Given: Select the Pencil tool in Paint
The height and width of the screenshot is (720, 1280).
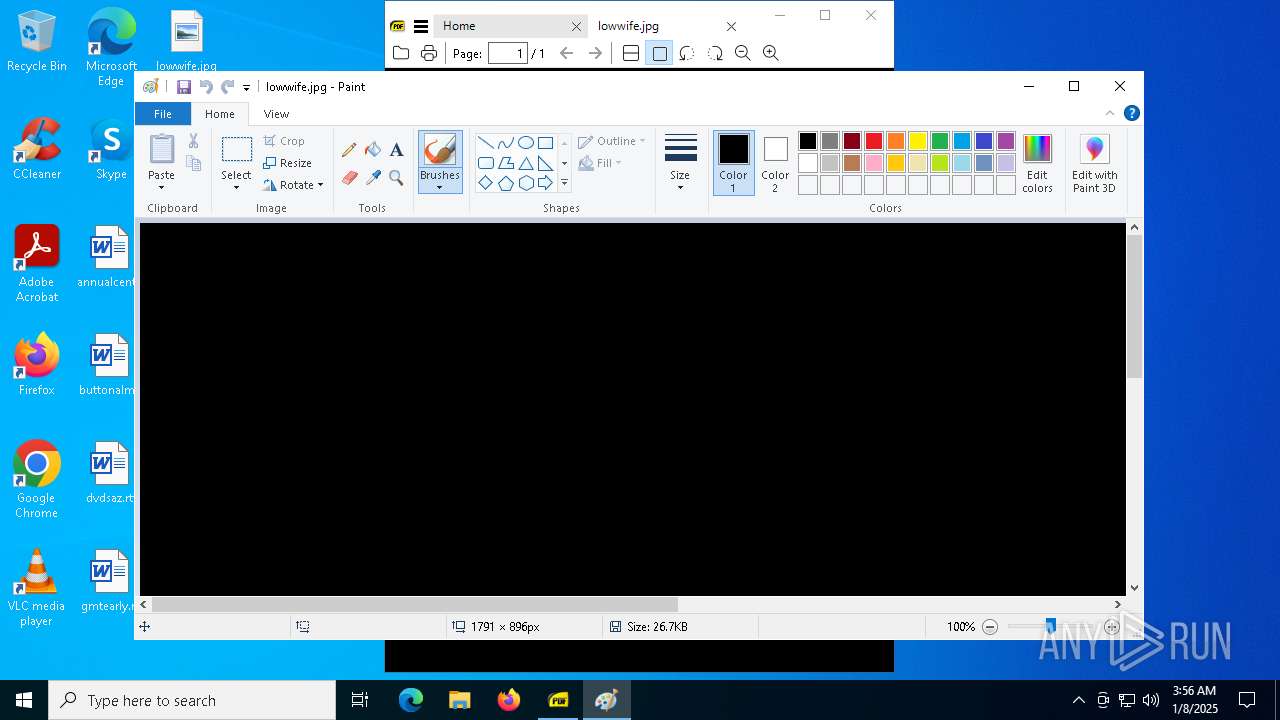Looking at the screenshot, I should [x=349, y=150].
